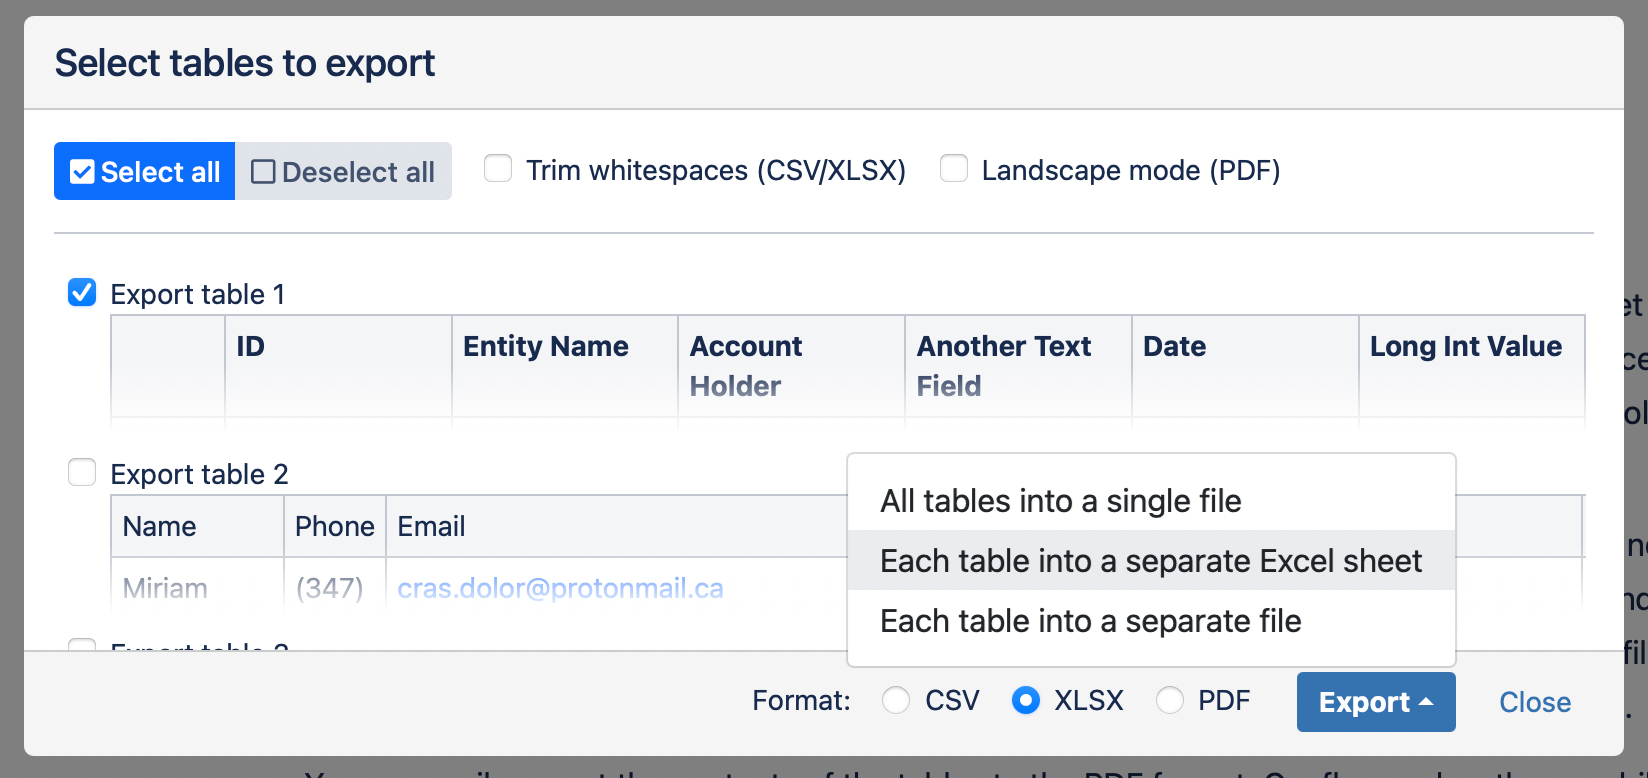Uncheck the Export table 1 checkbox

82,292
